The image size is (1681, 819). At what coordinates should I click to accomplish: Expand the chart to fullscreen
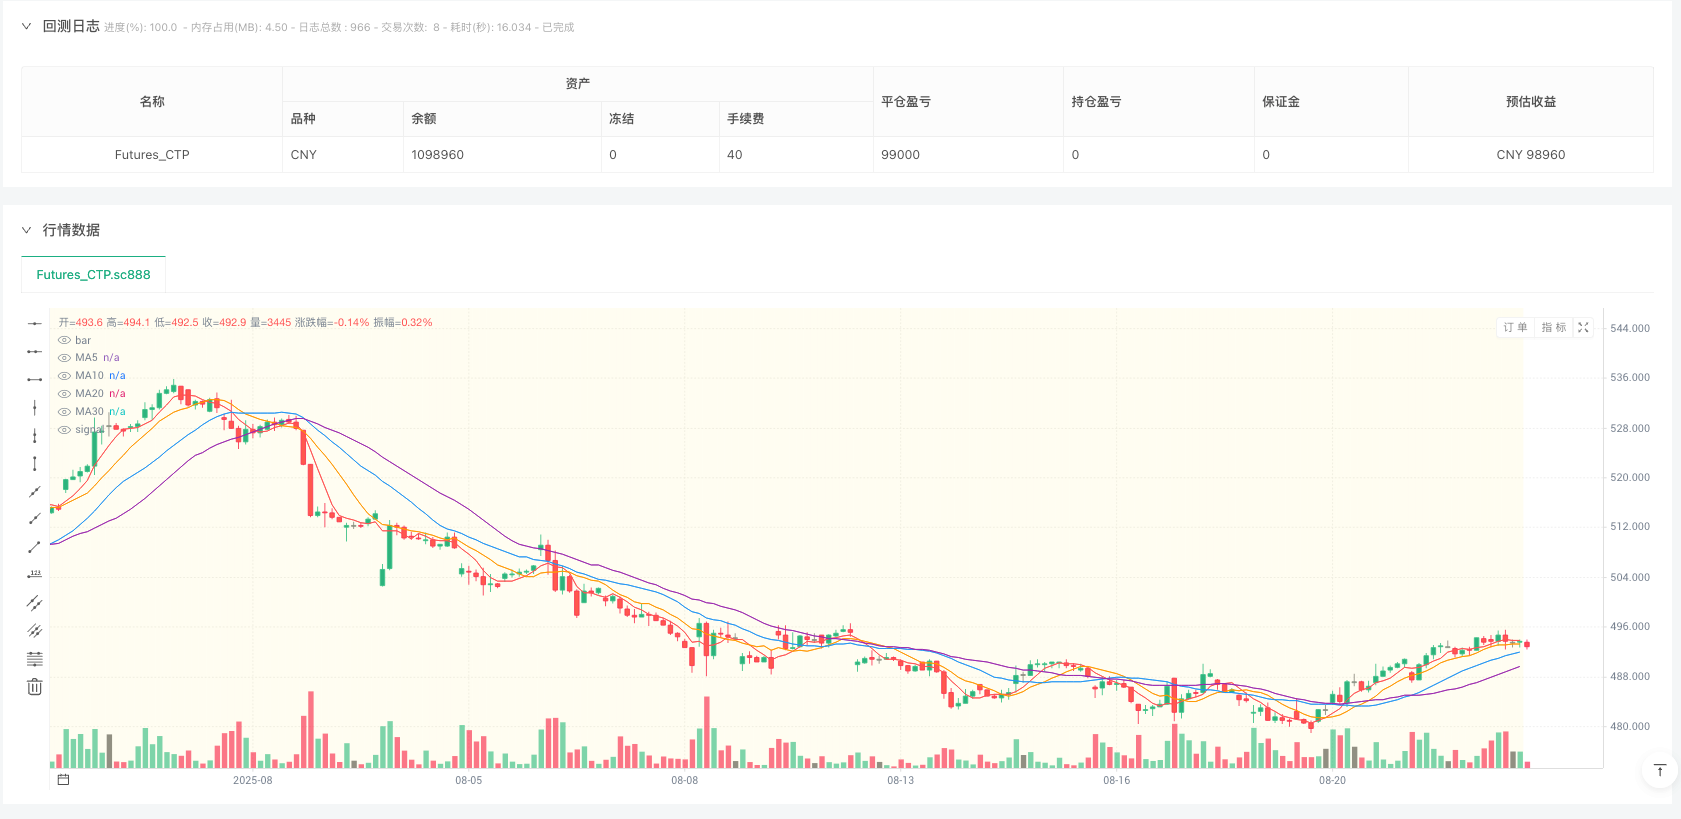tap(1583, 327)
